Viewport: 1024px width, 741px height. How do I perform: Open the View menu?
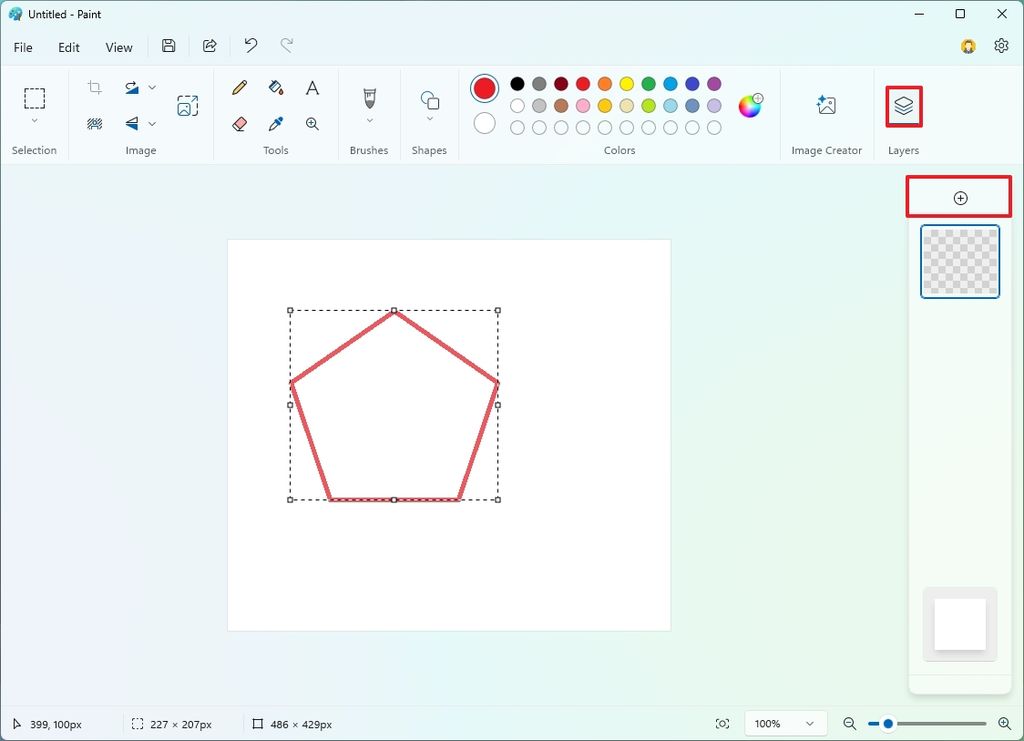(118, 47)
